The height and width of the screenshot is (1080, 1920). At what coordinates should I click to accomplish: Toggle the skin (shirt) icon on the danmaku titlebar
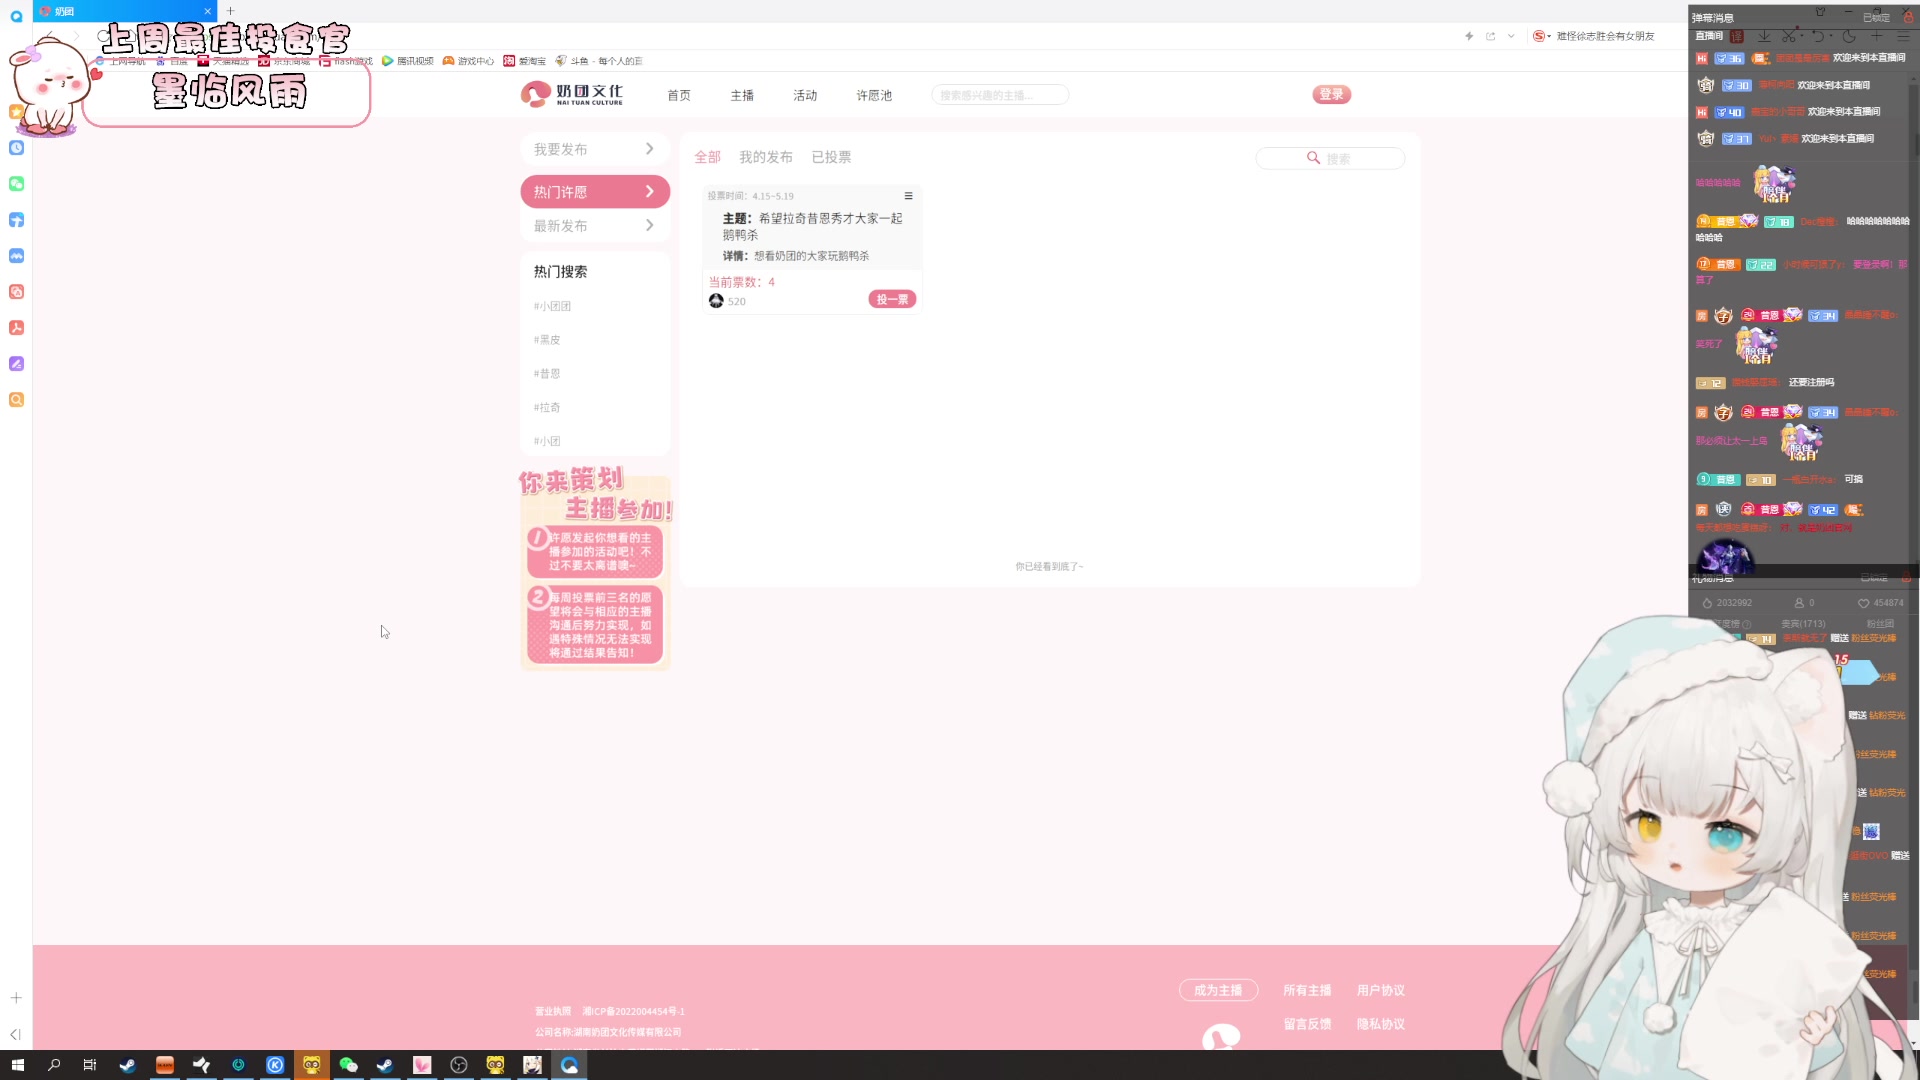pyautogui.click(x=1821, y=12)
